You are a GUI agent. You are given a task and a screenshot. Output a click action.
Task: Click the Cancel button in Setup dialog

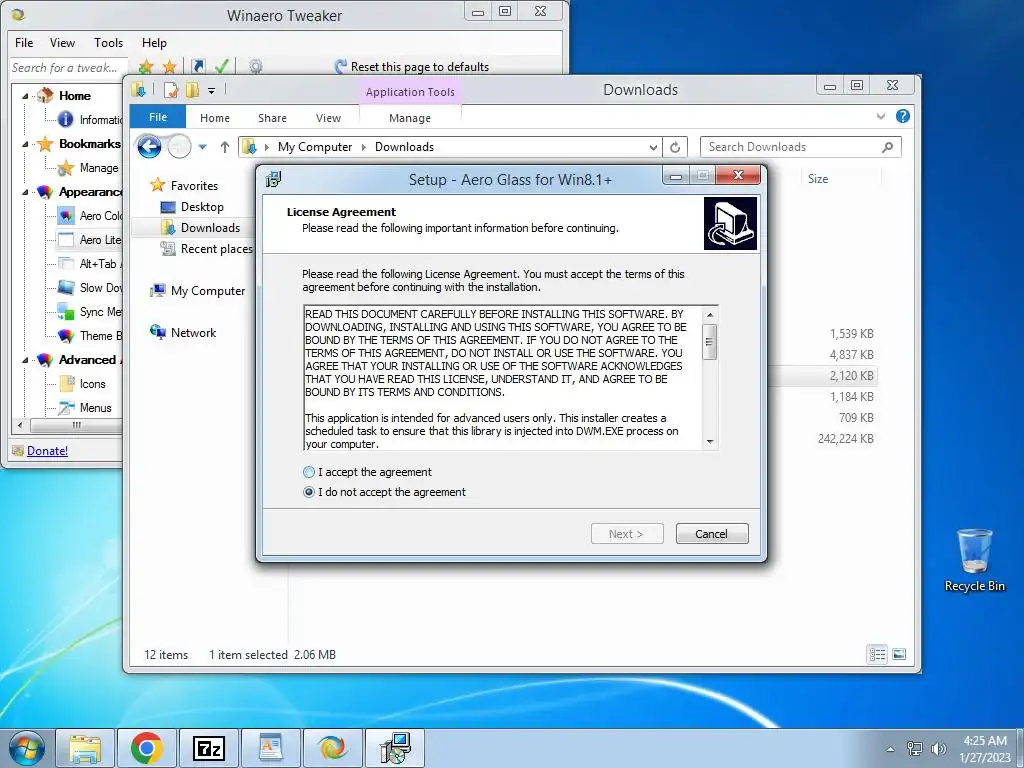(x=712, y=534)
